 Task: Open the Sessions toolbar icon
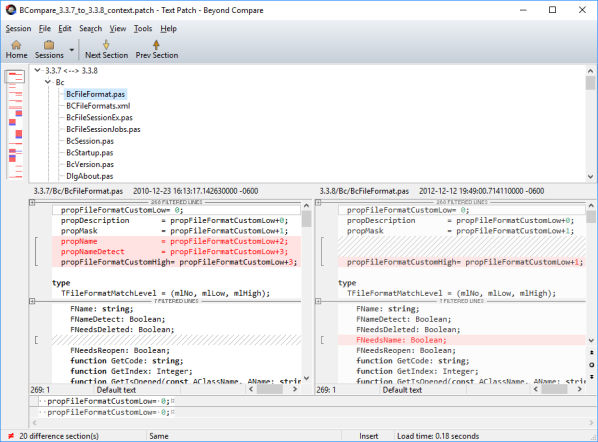(49, 50)
